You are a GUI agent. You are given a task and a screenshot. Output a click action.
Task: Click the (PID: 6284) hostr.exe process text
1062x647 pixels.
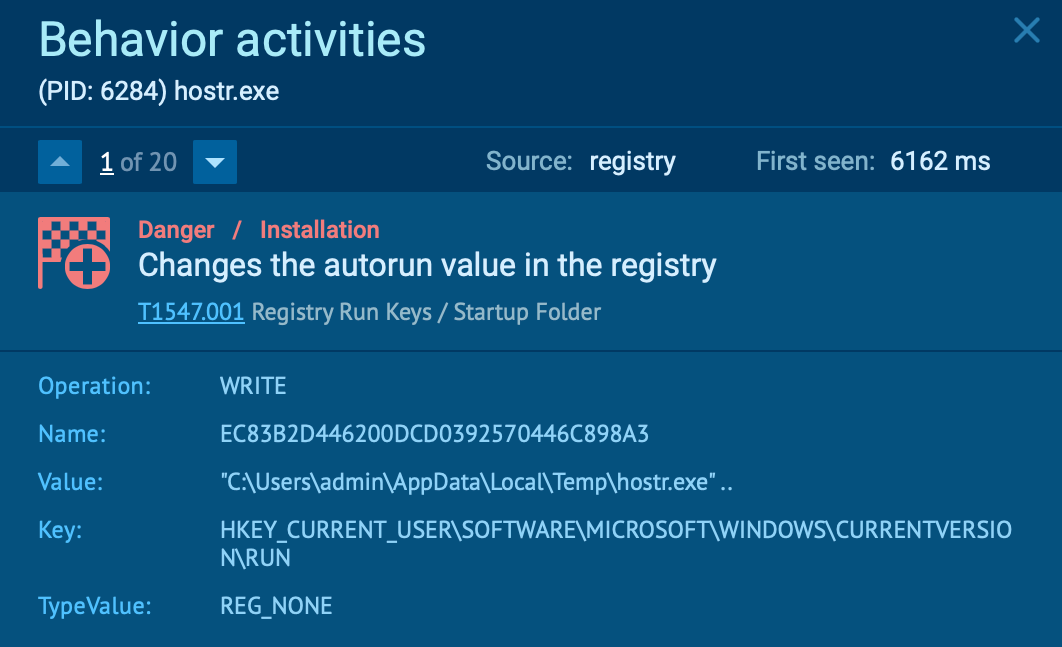click(x=159, y=92)
